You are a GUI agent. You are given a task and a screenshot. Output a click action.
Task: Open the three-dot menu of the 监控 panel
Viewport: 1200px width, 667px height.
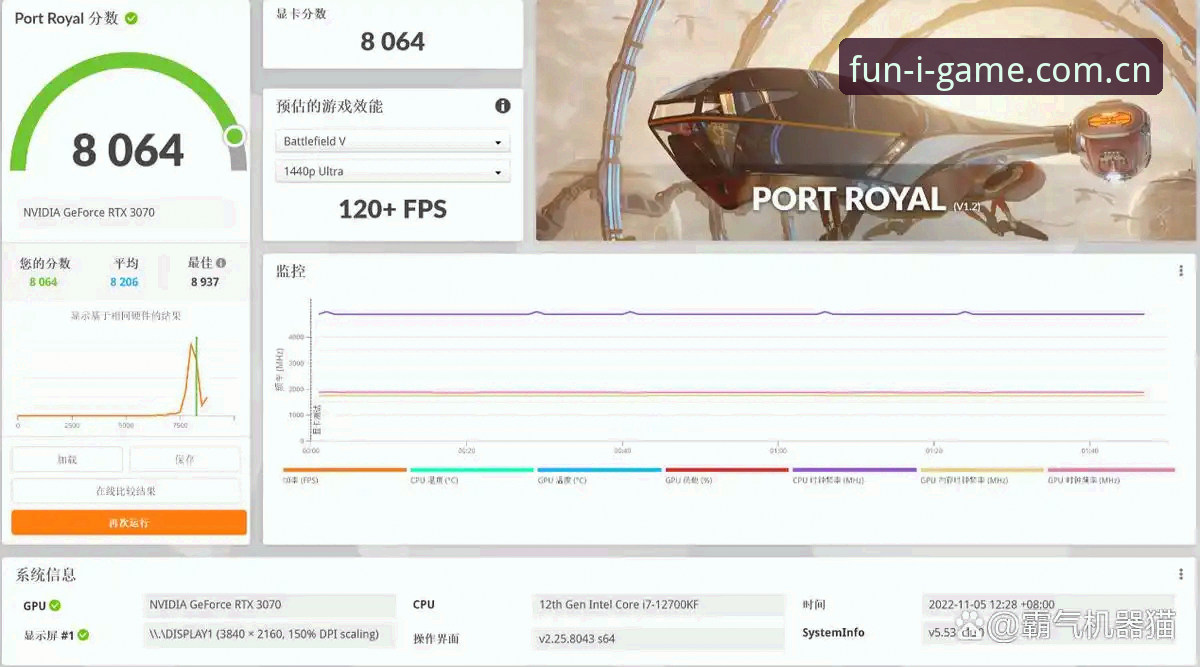tap(1181, 271)
